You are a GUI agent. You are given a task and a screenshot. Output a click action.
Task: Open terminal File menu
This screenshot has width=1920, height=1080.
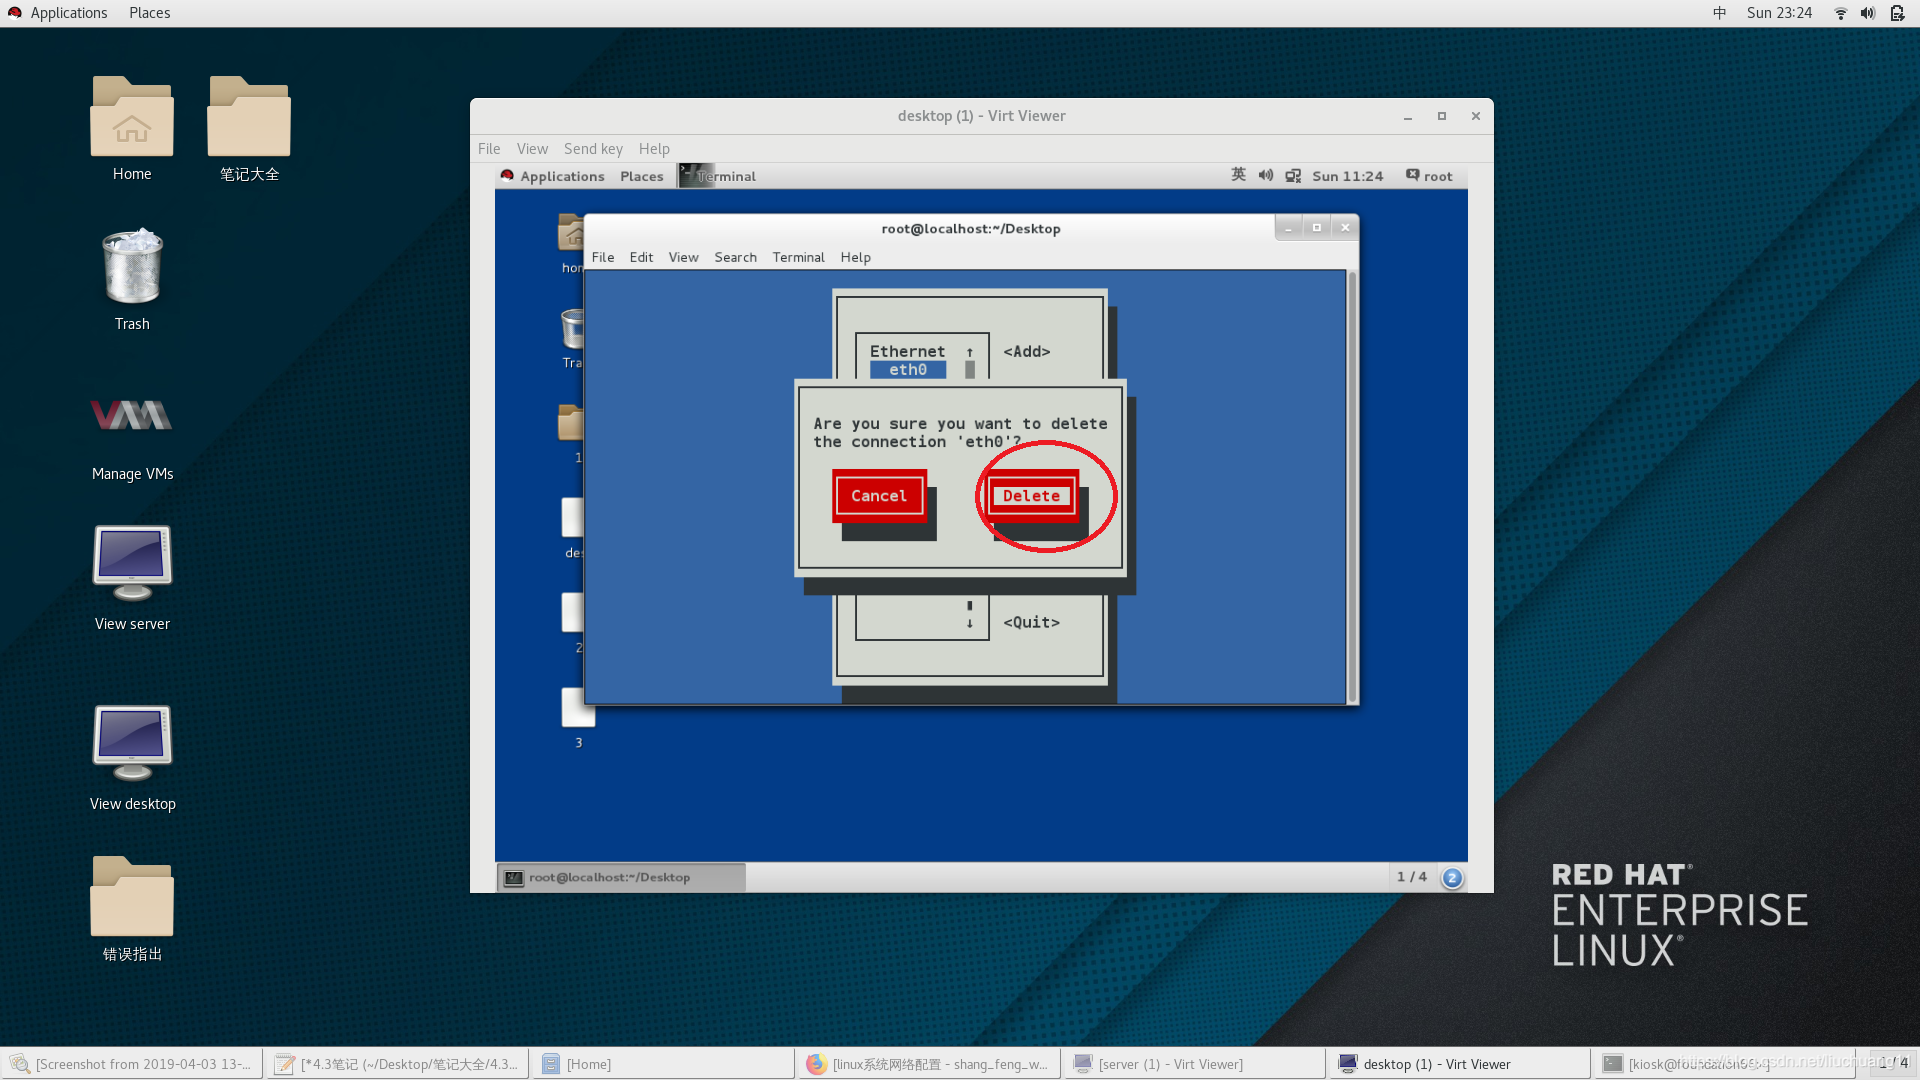603,257
